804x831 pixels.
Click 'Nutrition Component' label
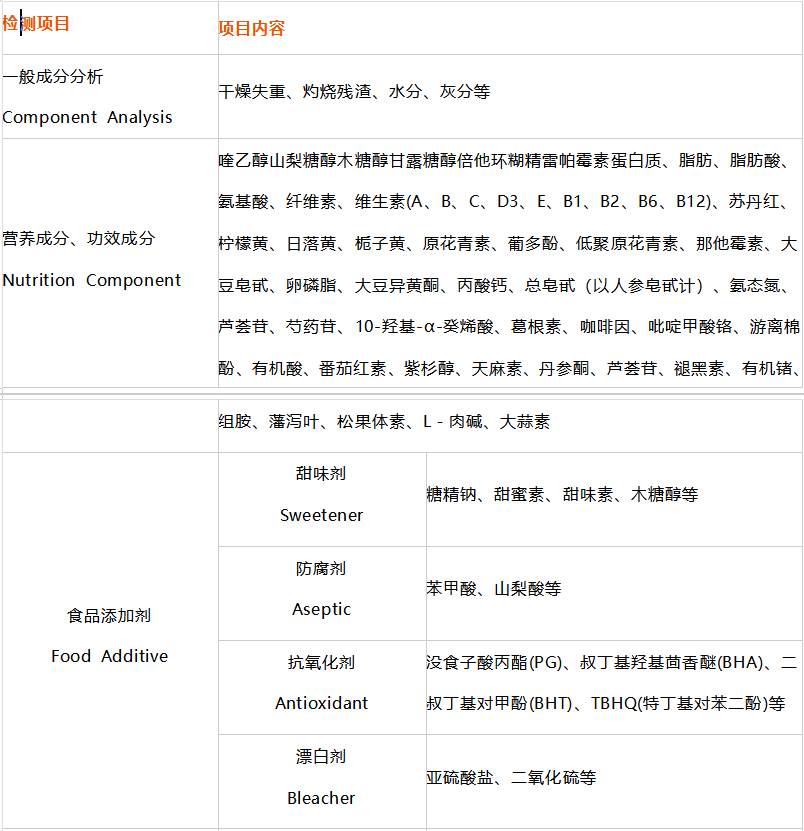[x=92, y=280]
